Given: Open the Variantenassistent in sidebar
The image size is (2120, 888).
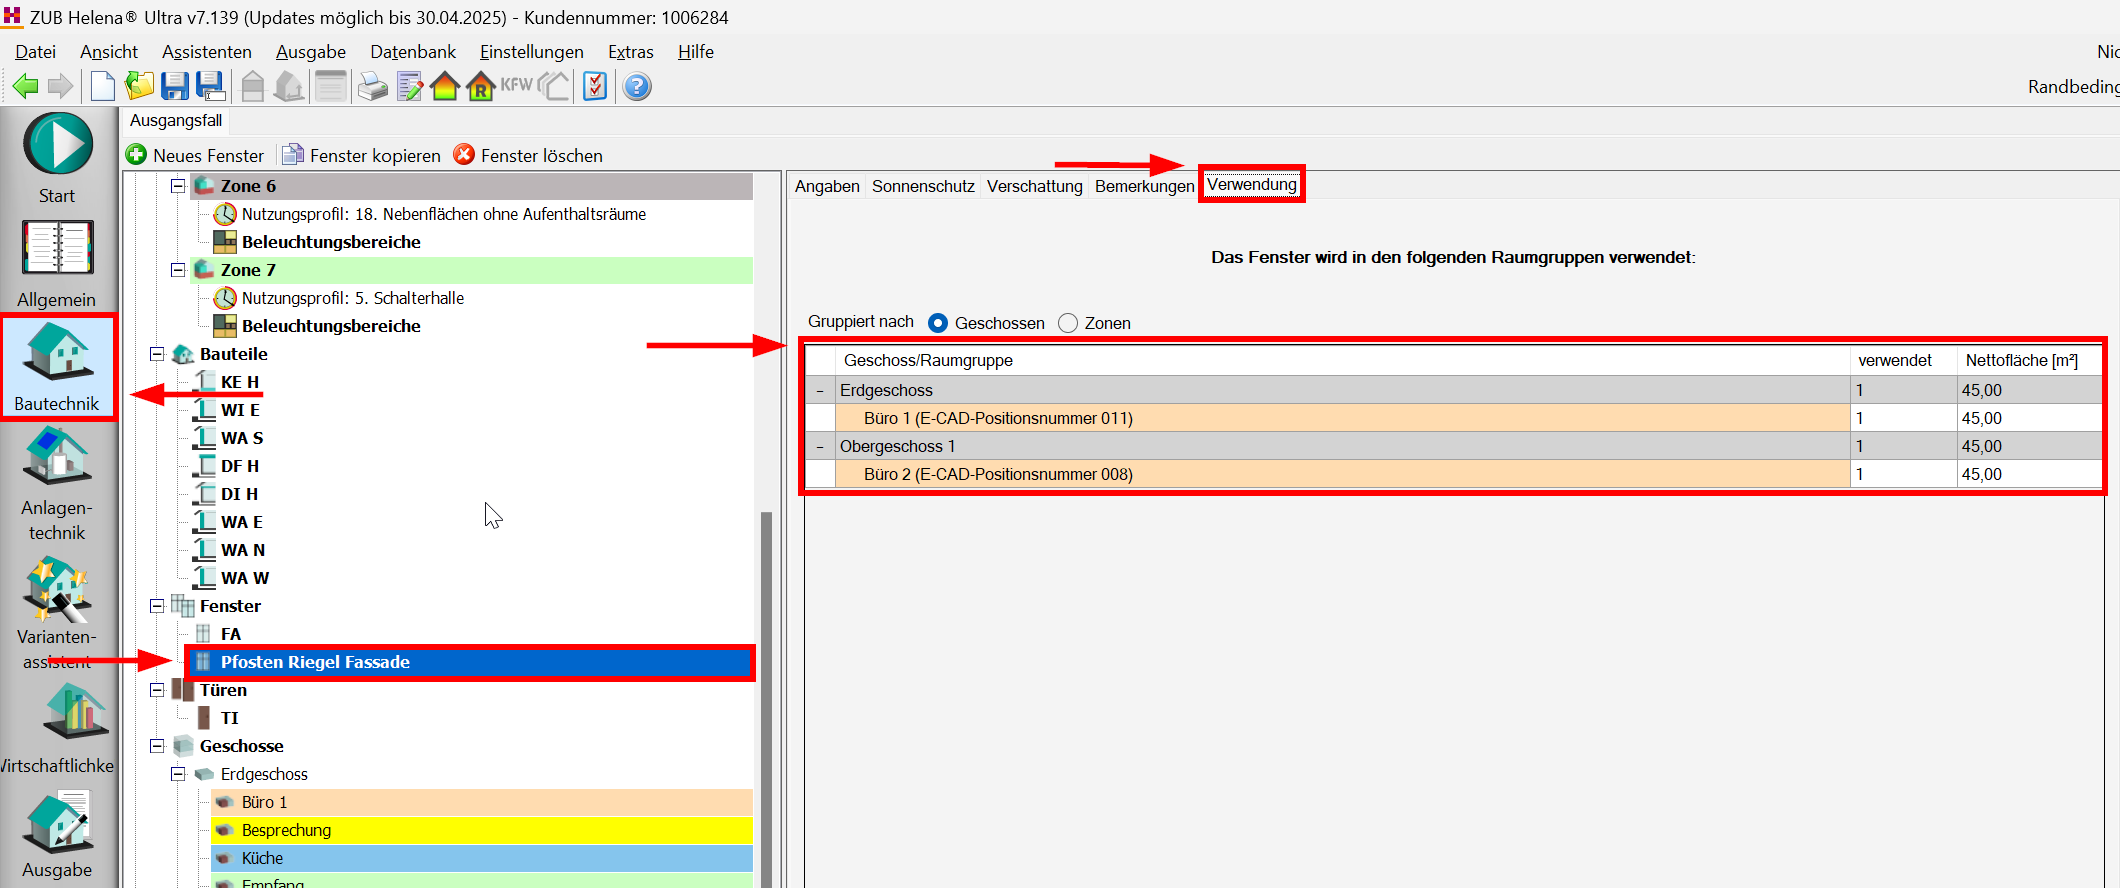Looking at the screenshot, I should click(x=57, y=615).
